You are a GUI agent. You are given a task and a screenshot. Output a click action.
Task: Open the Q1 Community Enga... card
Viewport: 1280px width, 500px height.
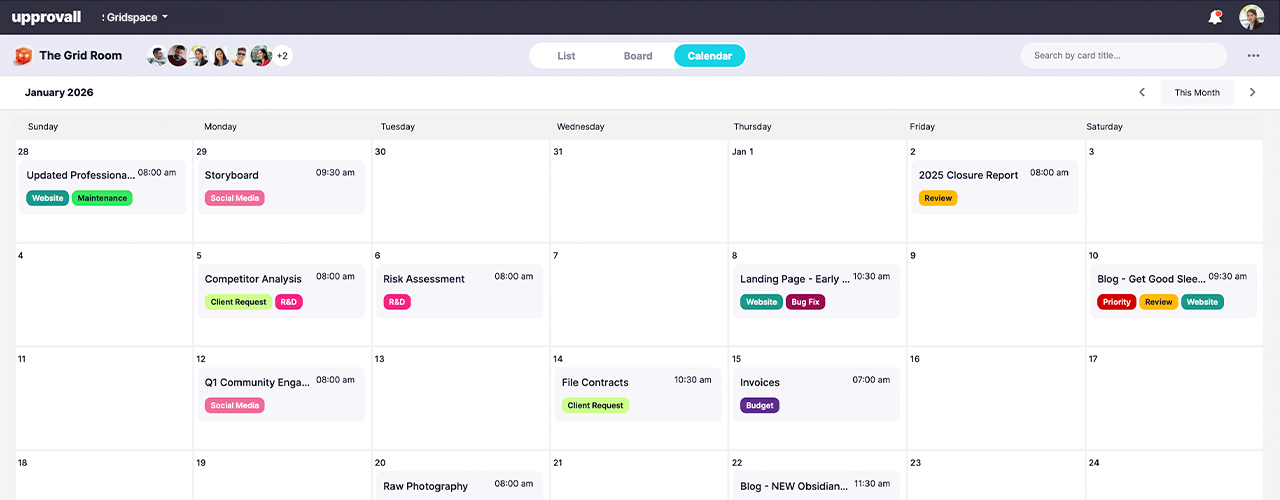point(281,394)
